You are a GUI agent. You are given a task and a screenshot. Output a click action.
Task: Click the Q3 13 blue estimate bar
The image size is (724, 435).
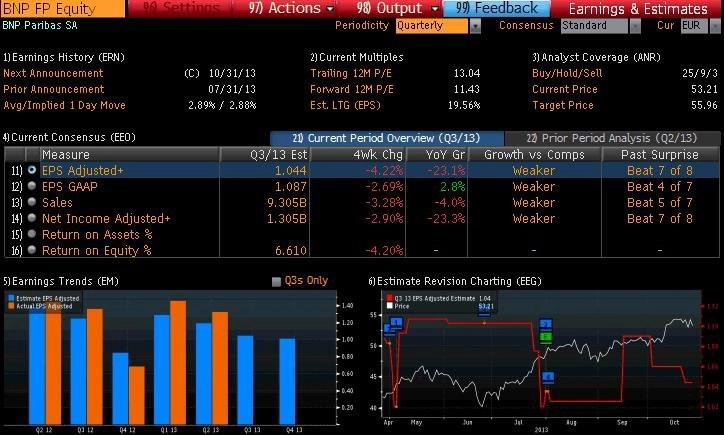(245, 380)
